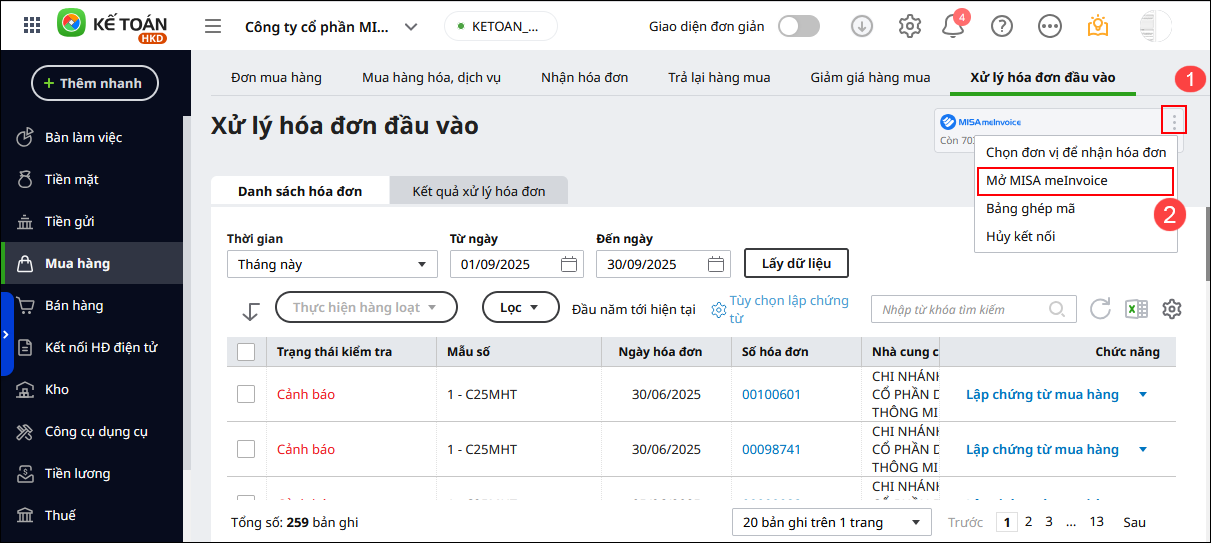Click the Lấy dữ liệu button
The height and width of the screenshot is (543, 1211).
[796, 264]
